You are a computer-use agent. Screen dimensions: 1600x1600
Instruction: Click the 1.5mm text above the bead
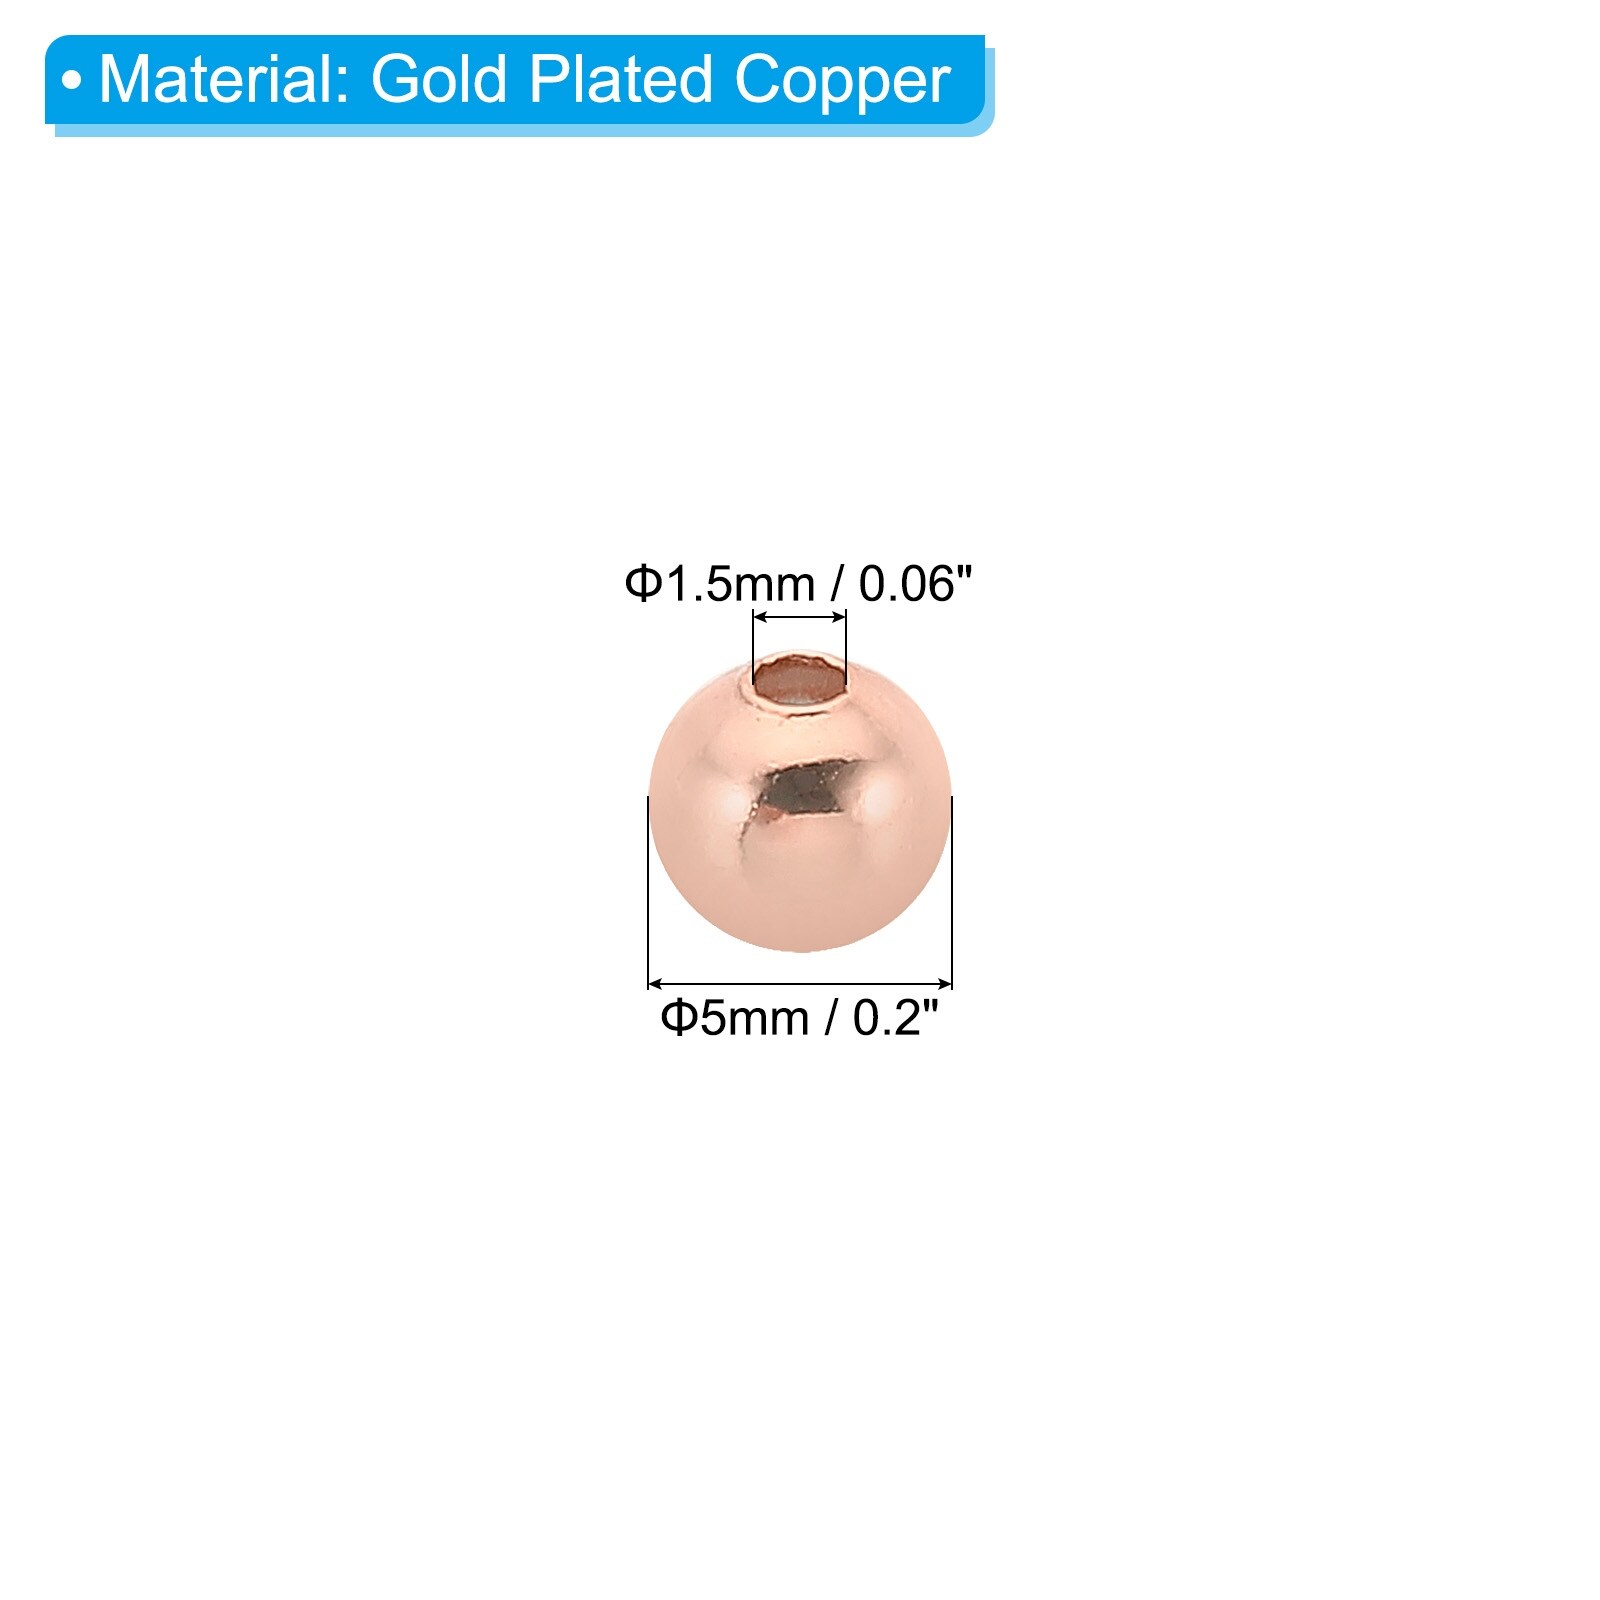pos(739,584)
